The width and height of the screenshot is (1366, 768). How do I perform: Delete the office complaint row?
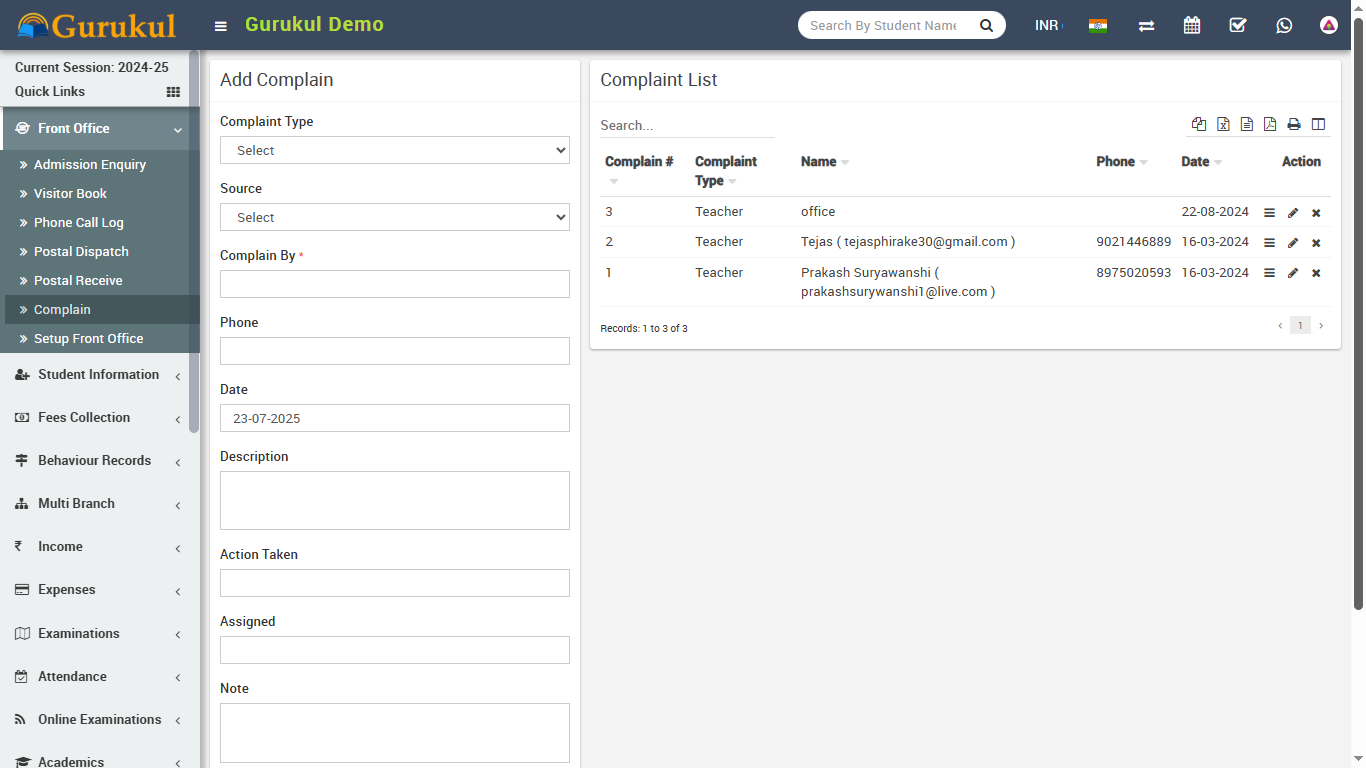pyautogui.click(x=1316, y=213)
